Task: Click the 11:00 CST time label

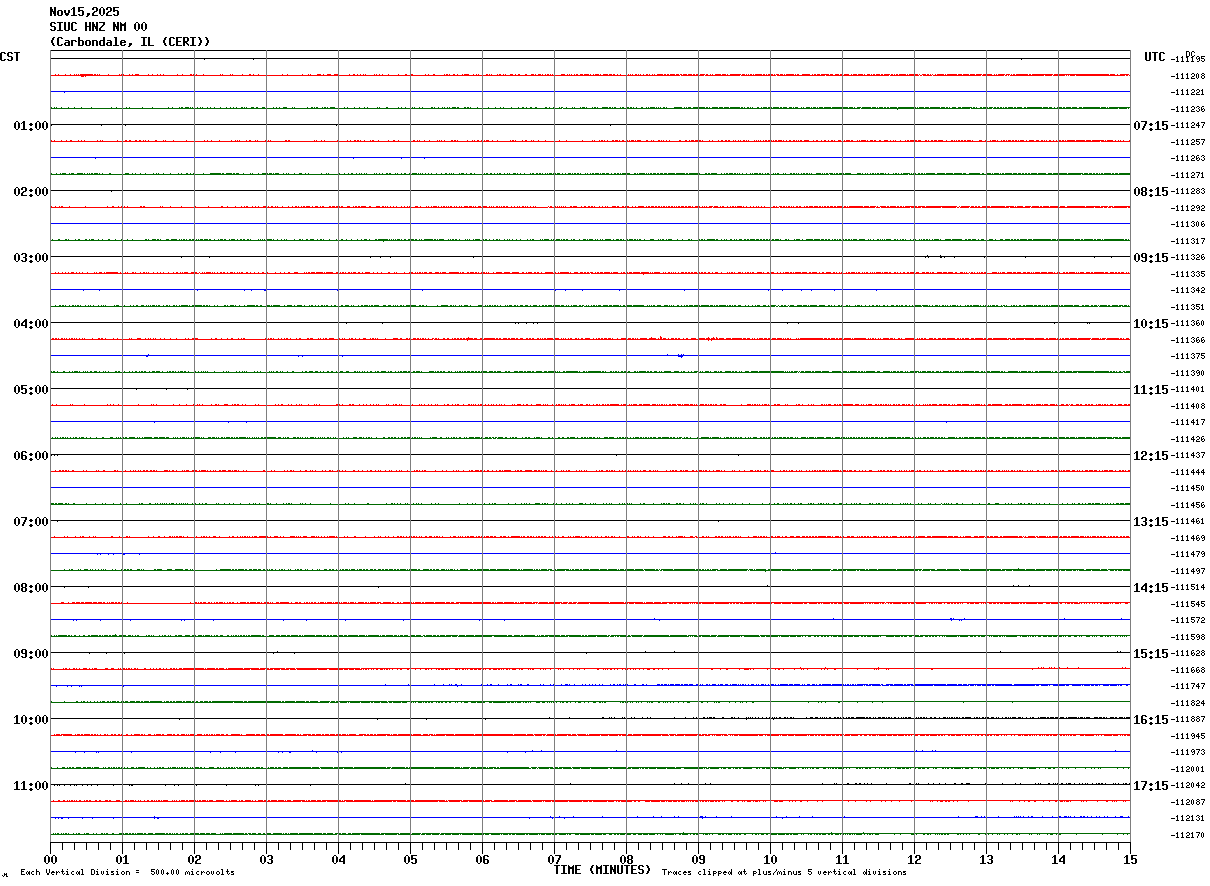Action: tap(31, 786)
